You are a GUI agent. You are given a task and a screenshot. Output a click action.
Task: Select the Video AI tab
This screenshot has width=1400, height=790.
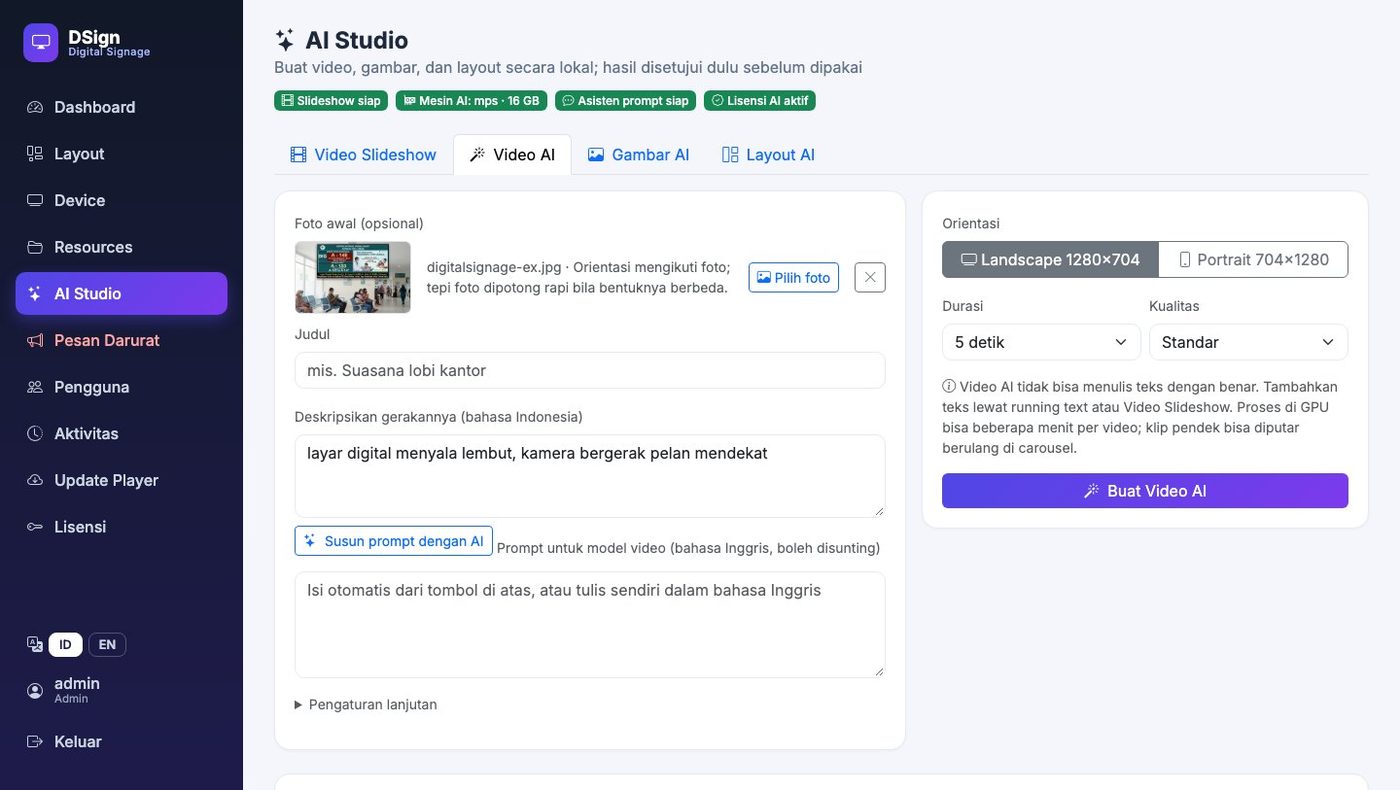pyautogui.click(x=512, y=154)
